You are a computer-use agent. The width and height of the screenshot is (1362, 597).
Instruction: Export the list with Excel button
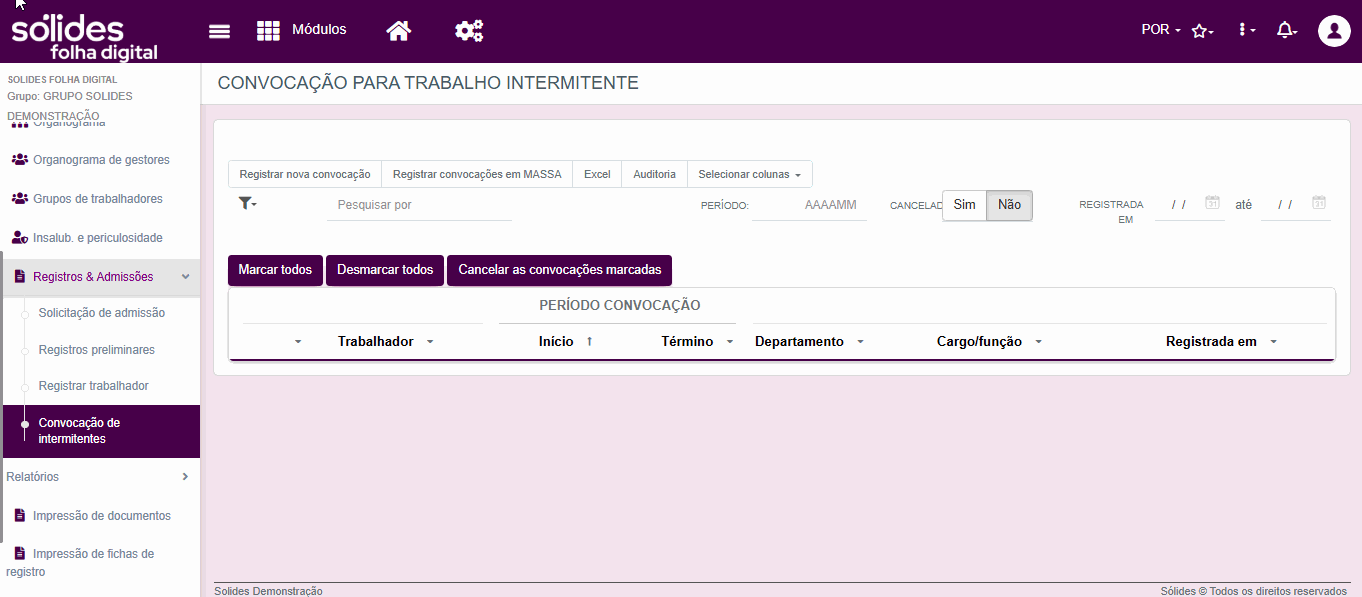[x=597, y=174]
